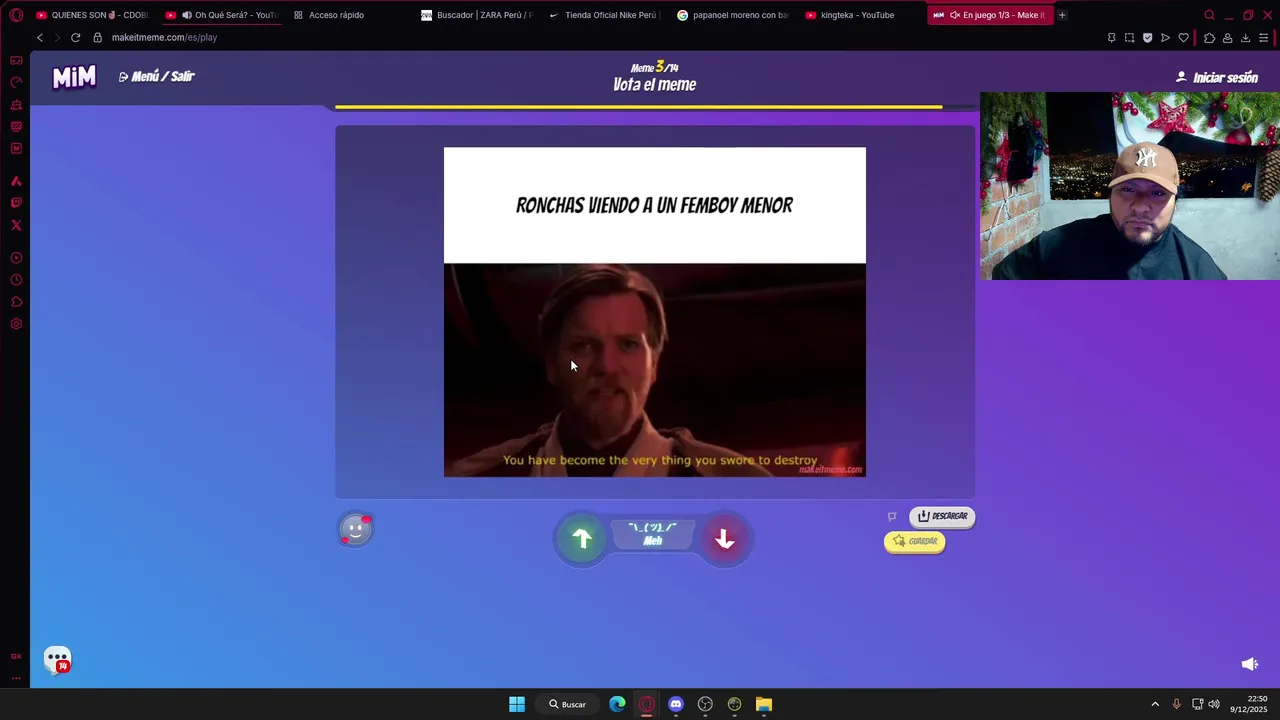Reload the page
The width and height of the screenshot is (1280, 720).
75,37
